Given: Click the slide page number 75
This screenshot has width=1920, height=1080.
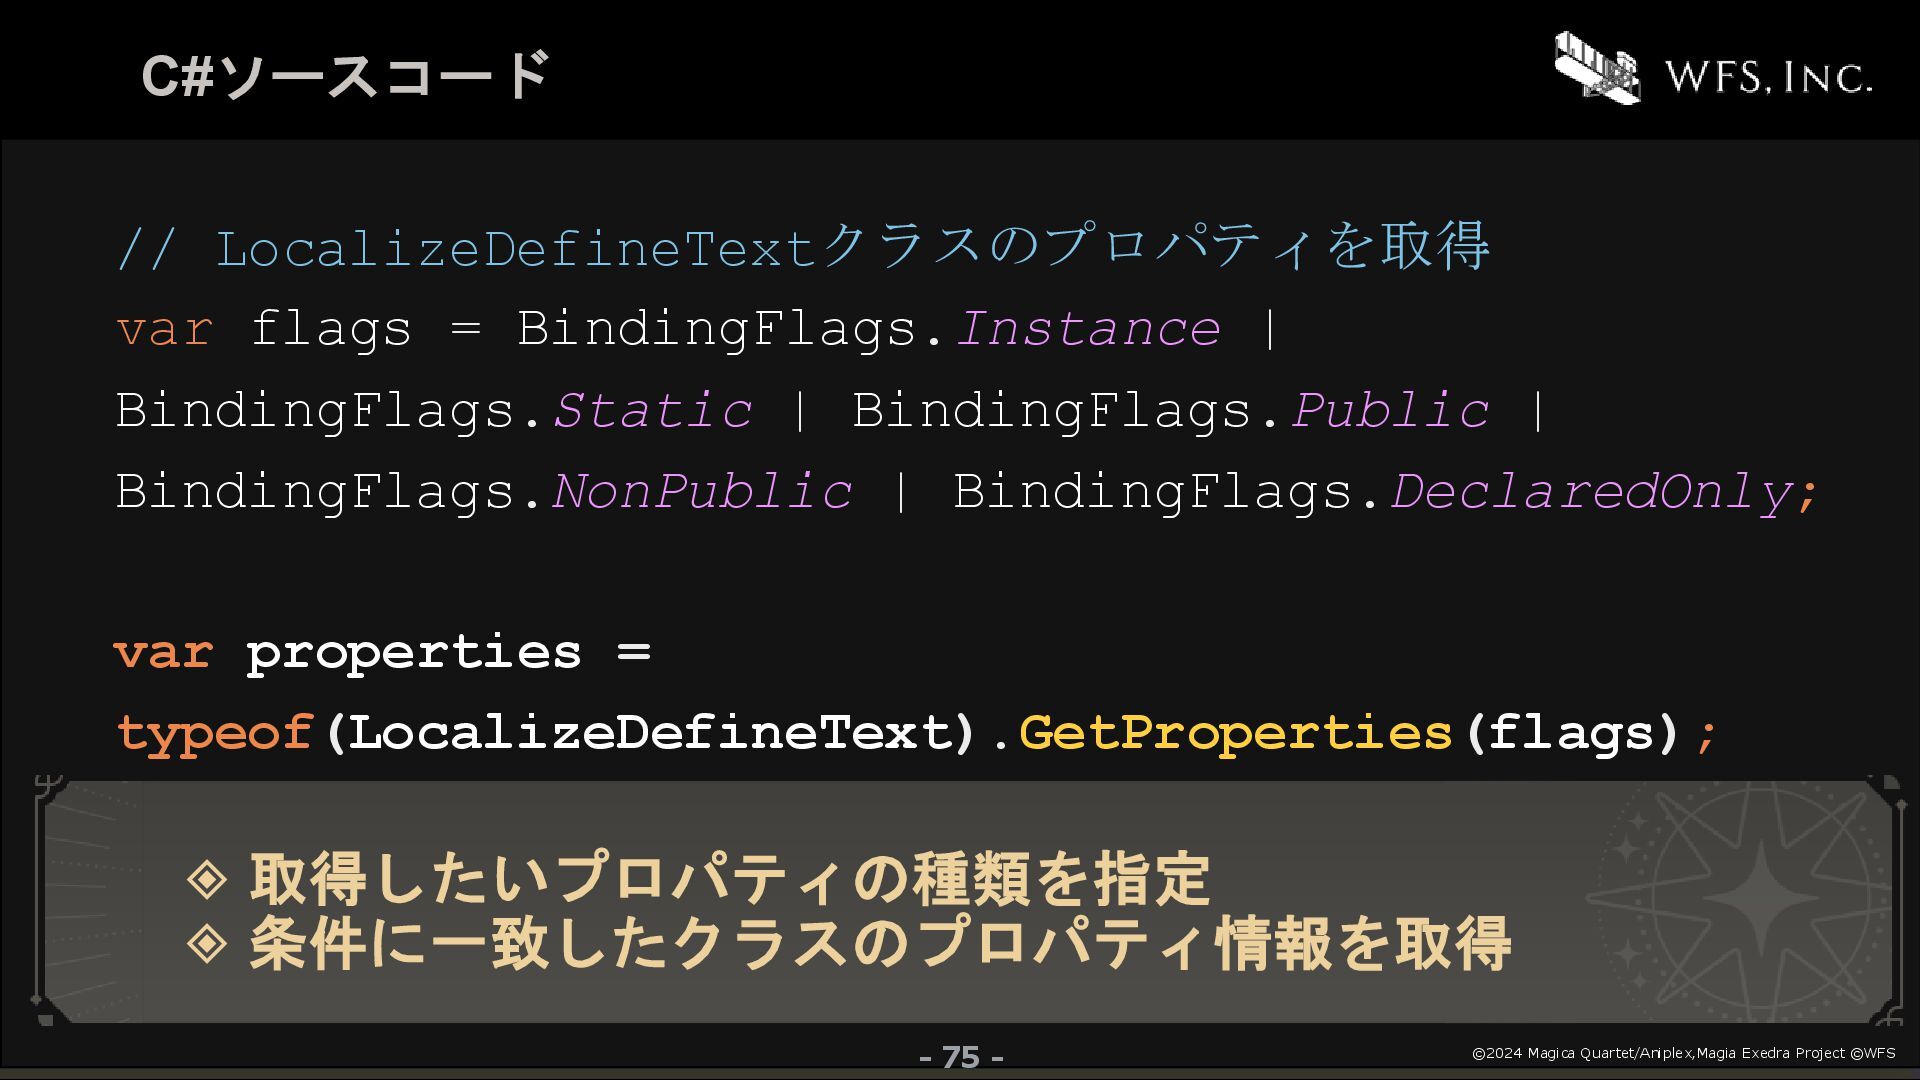Looking at the screenshot, I should point(961,1057).
